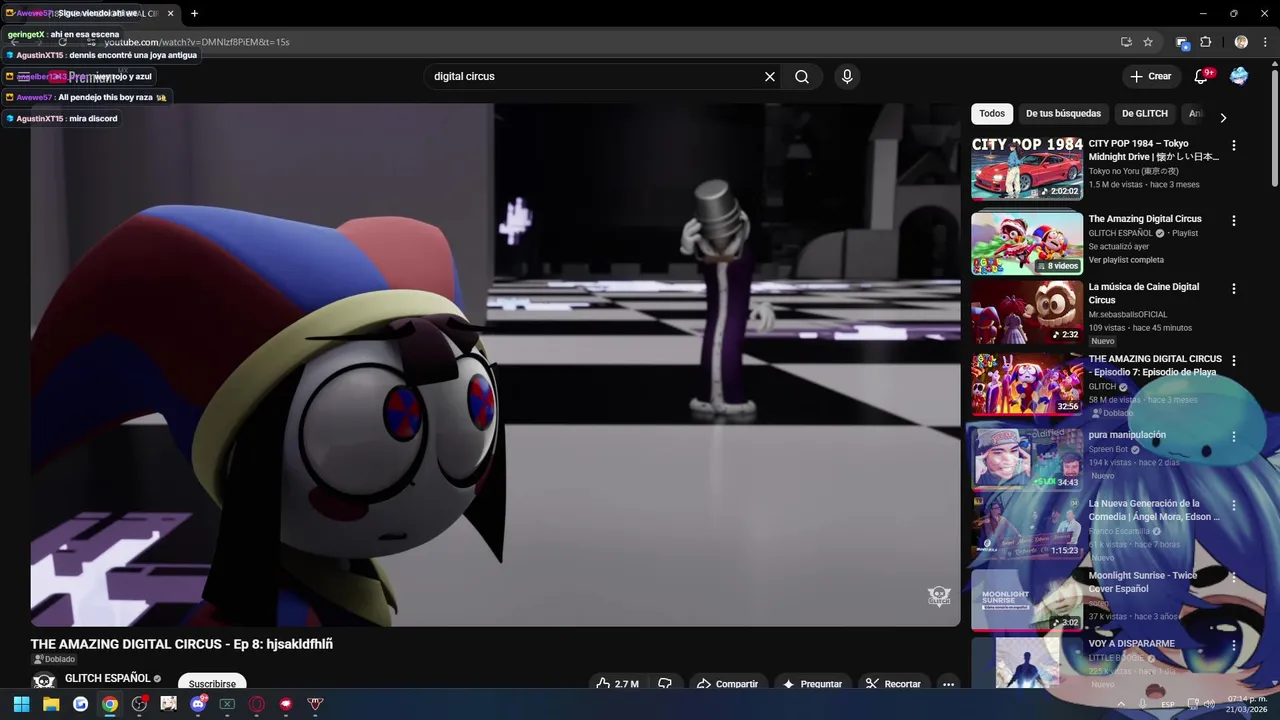Click the ESP language indicator in taskbar
The width and height of the screenshot is (1280, 720).
click(x=1168, y=704)
